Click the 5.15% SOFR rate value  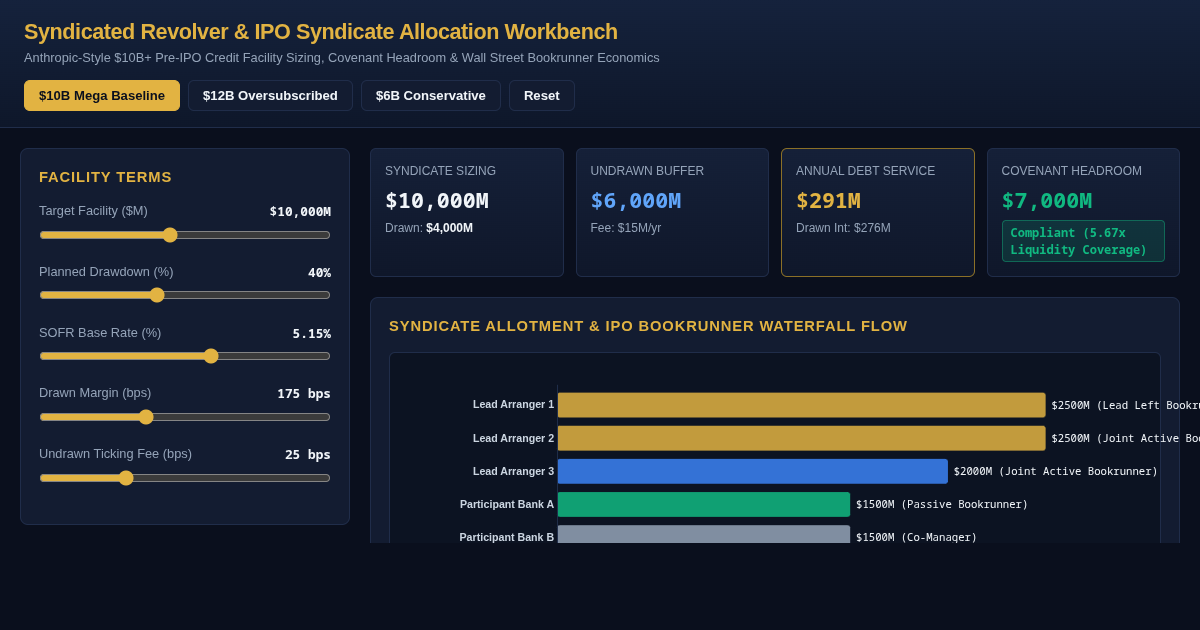tap(312, 333)
